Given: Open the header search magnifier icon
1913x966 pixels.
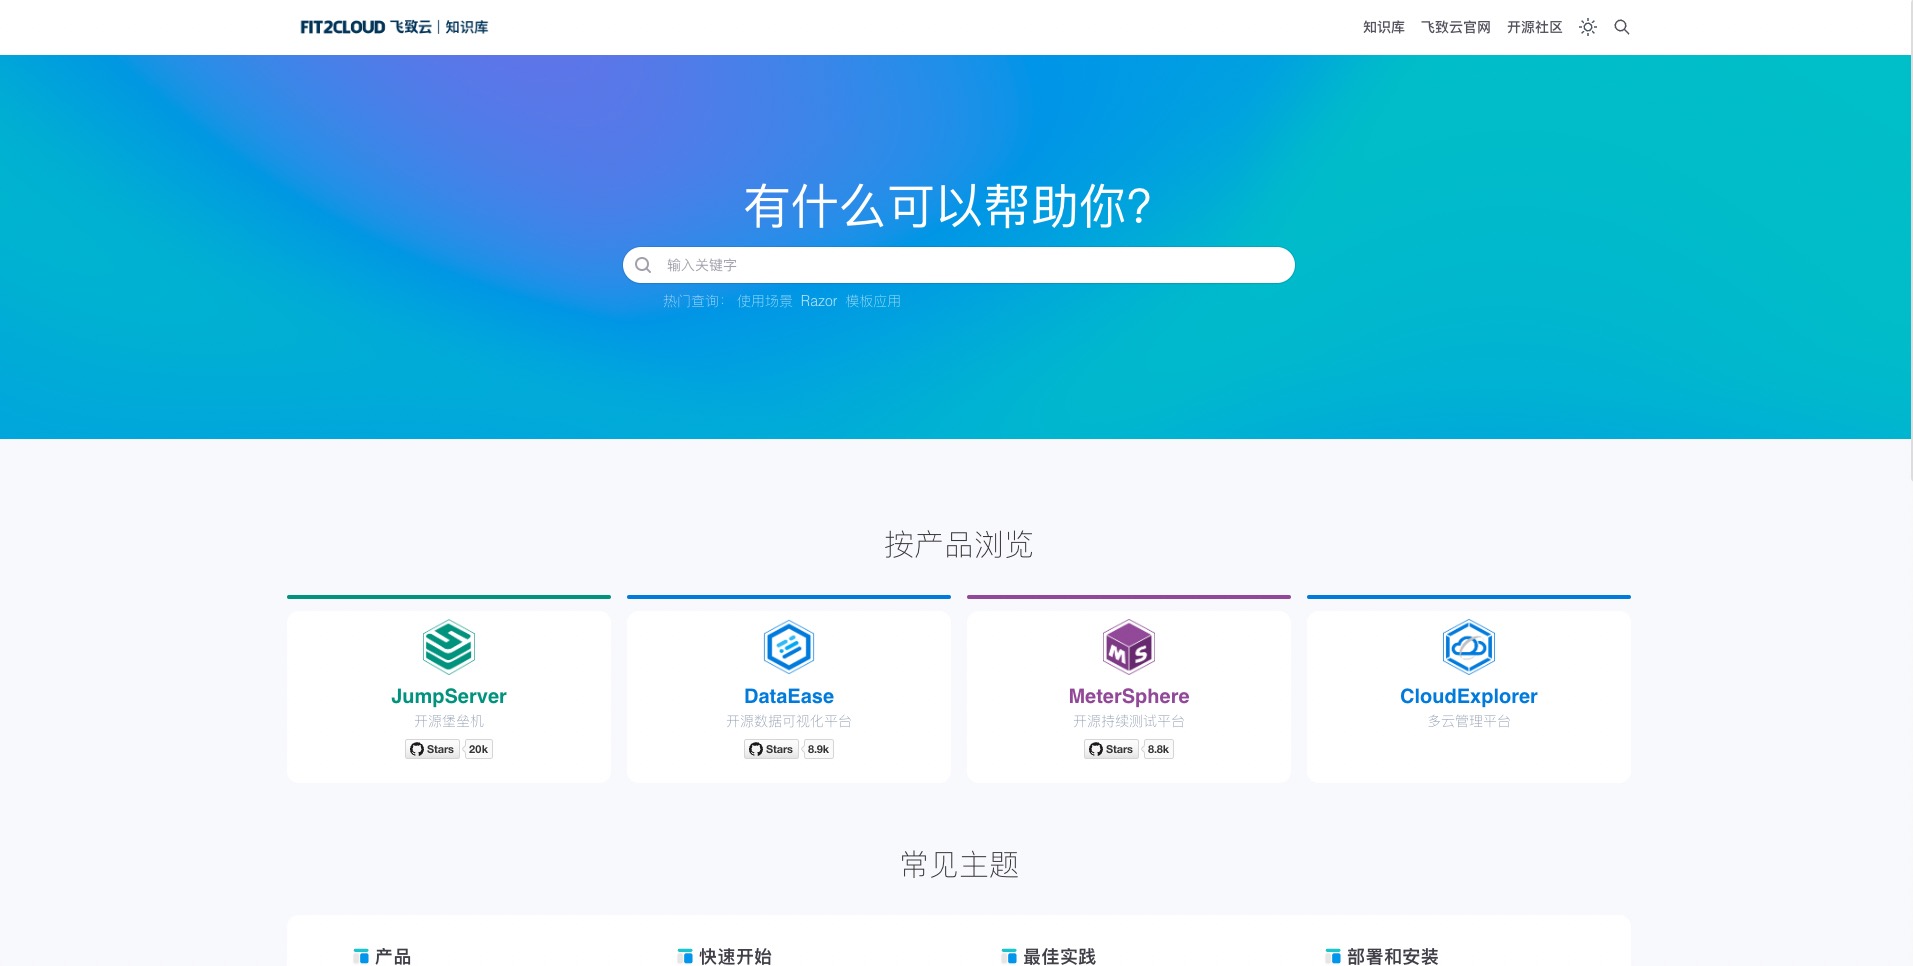Looking at the screenshot, I should [1622, 27].
